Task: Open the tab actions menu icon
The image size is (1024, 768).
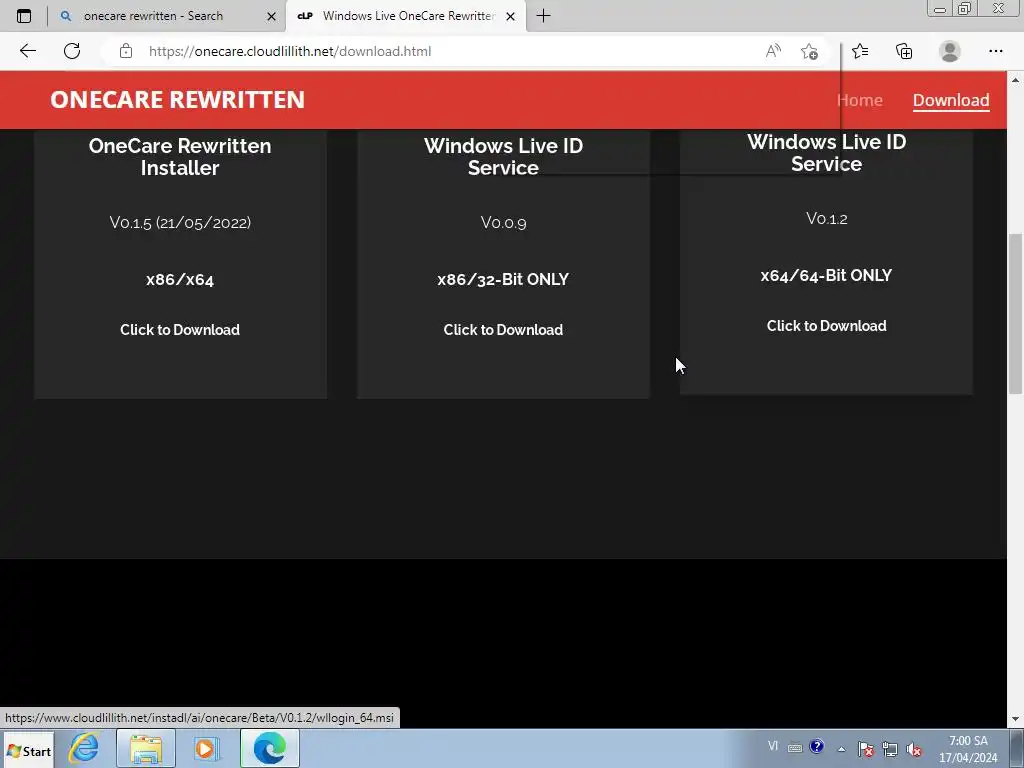Action: coord(24,16)
